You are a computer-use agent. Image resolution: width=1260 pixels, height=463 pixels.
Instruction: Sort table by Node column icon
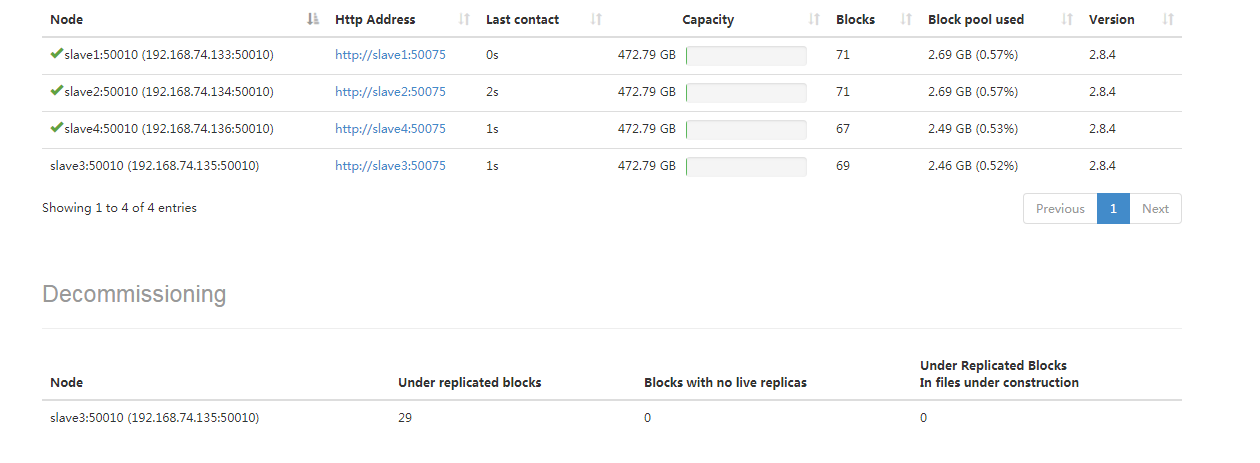[313, 19]
